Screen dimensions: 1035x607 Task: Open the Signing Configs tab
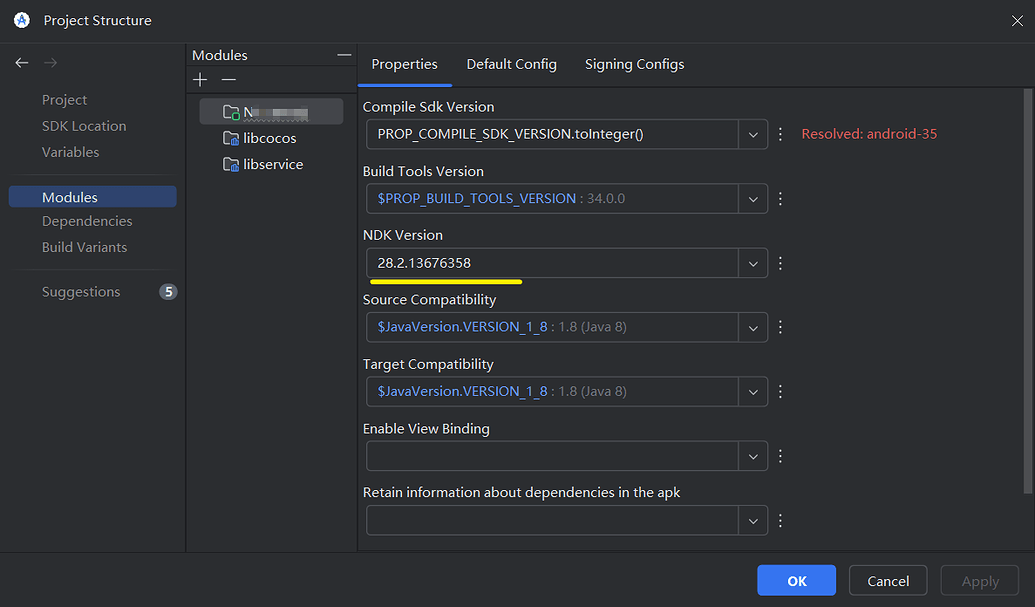pos(634,63)
